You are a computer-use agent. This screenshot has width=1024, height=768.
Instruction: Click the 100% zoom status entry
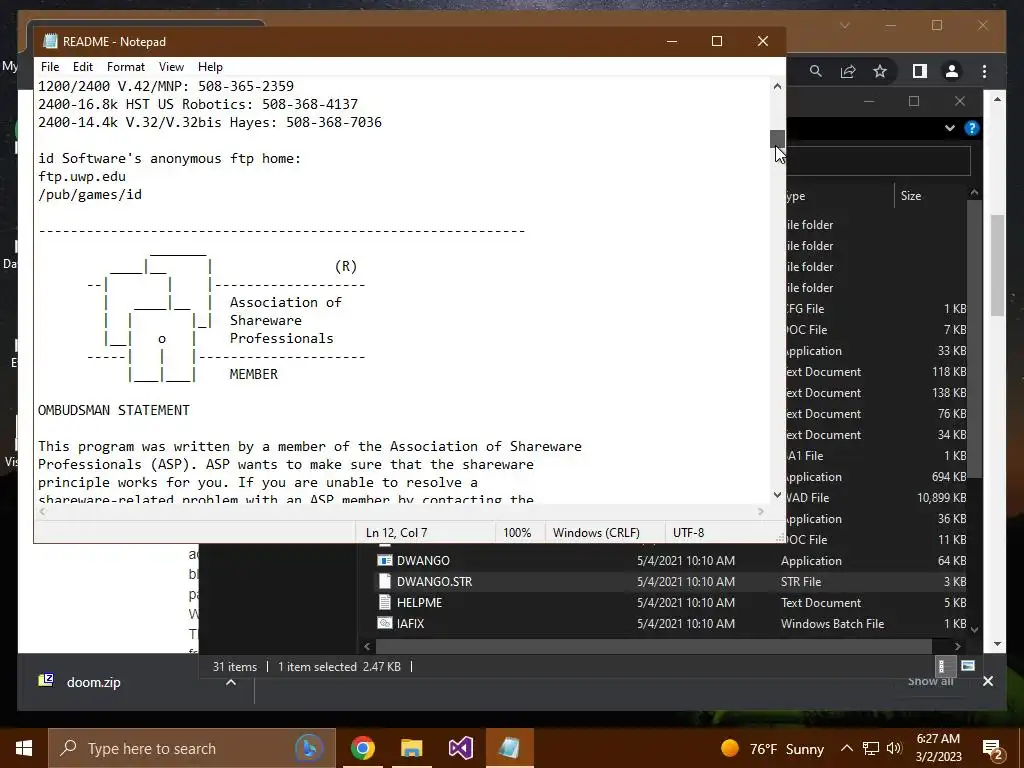pyautogui.click(x=517, y=533)
